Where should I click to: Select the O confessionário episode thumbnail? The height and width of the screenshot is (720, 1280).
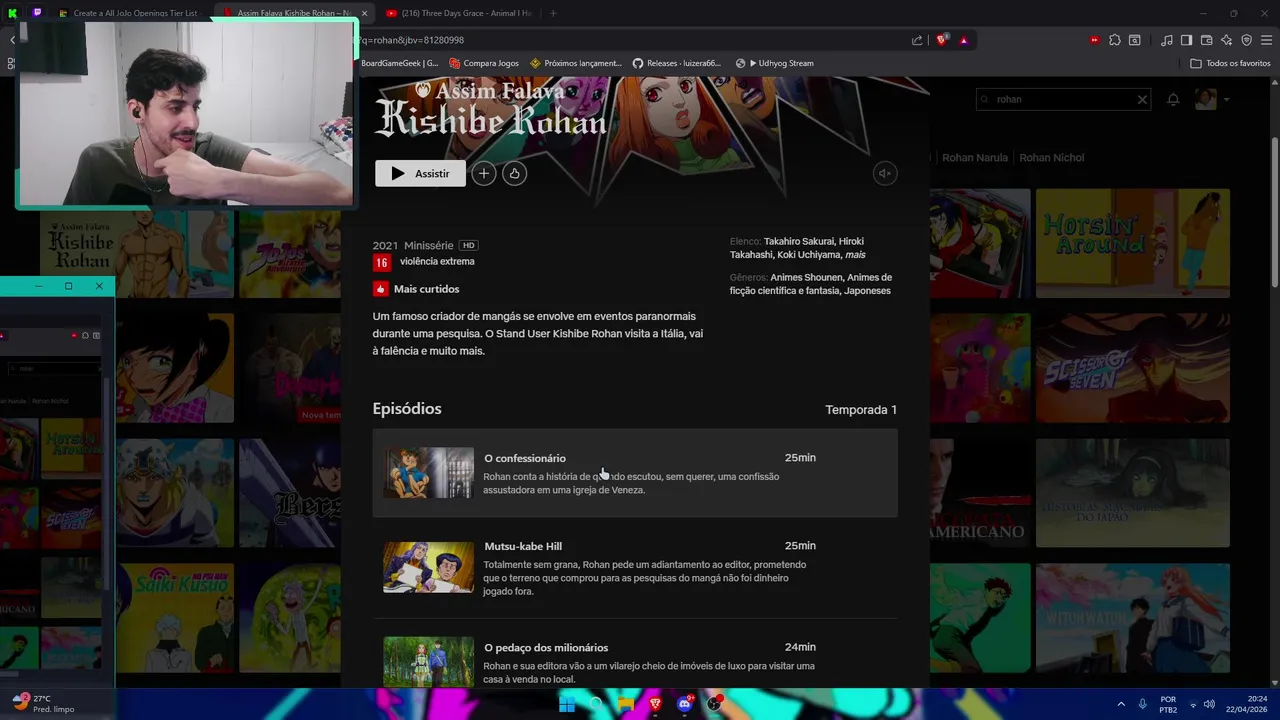click(x=428, y=473)
